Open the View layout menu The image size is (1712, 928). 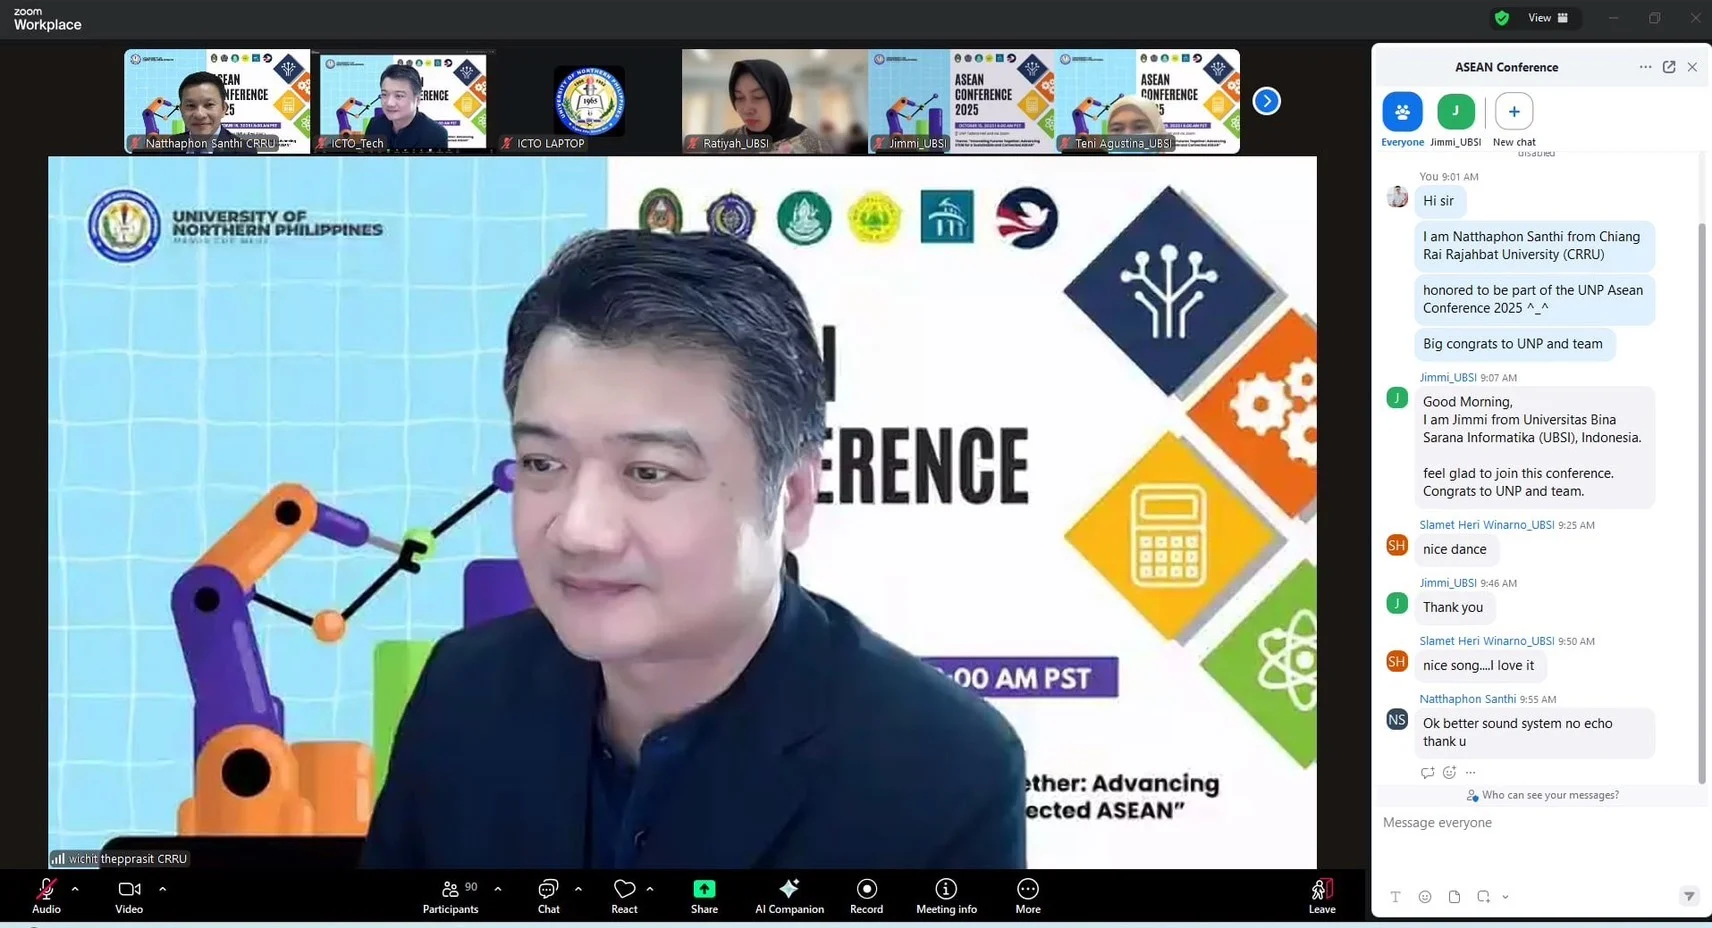(1547, 18)
